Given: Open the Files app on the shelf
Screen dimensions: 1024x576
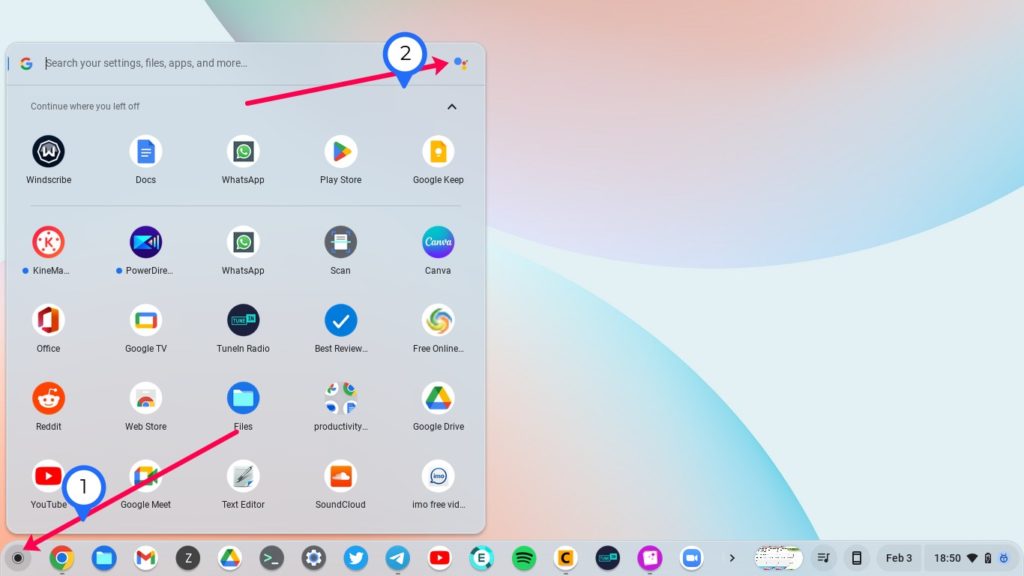Looking at the screenshot, I should click(103, 558).
